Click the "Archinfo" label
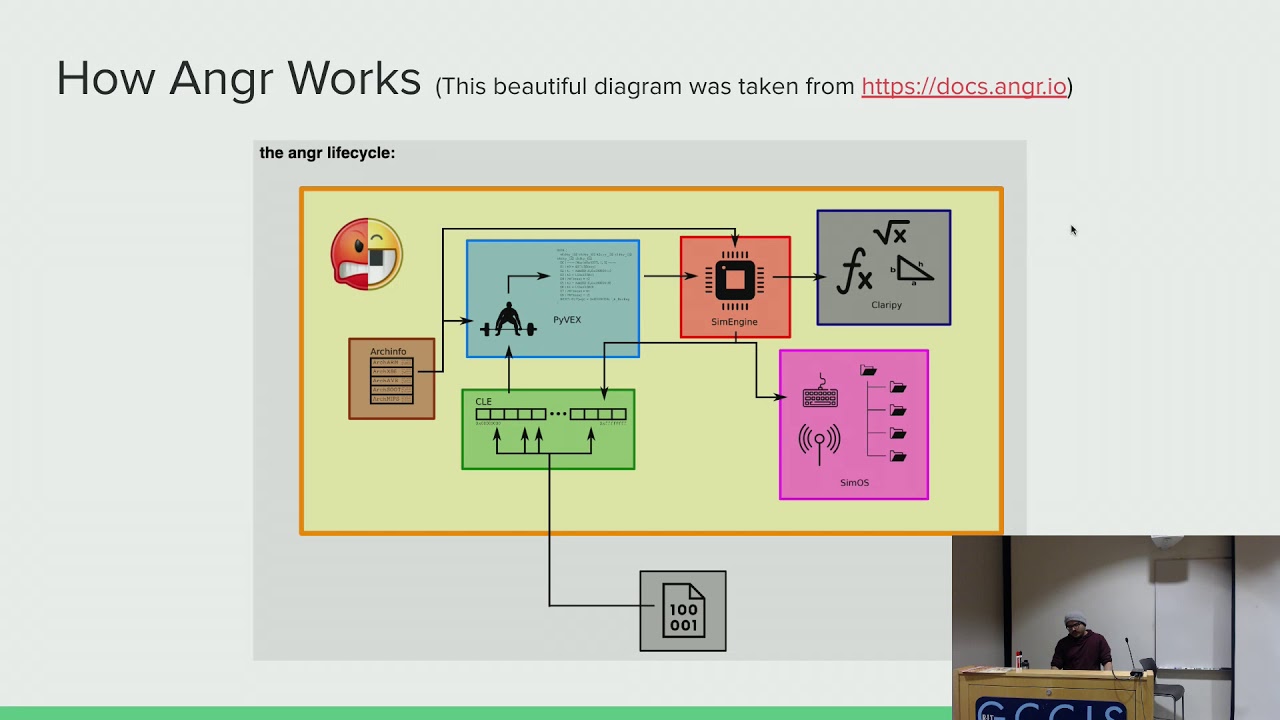Screen dimensions: 1280x720 point(388,352)
